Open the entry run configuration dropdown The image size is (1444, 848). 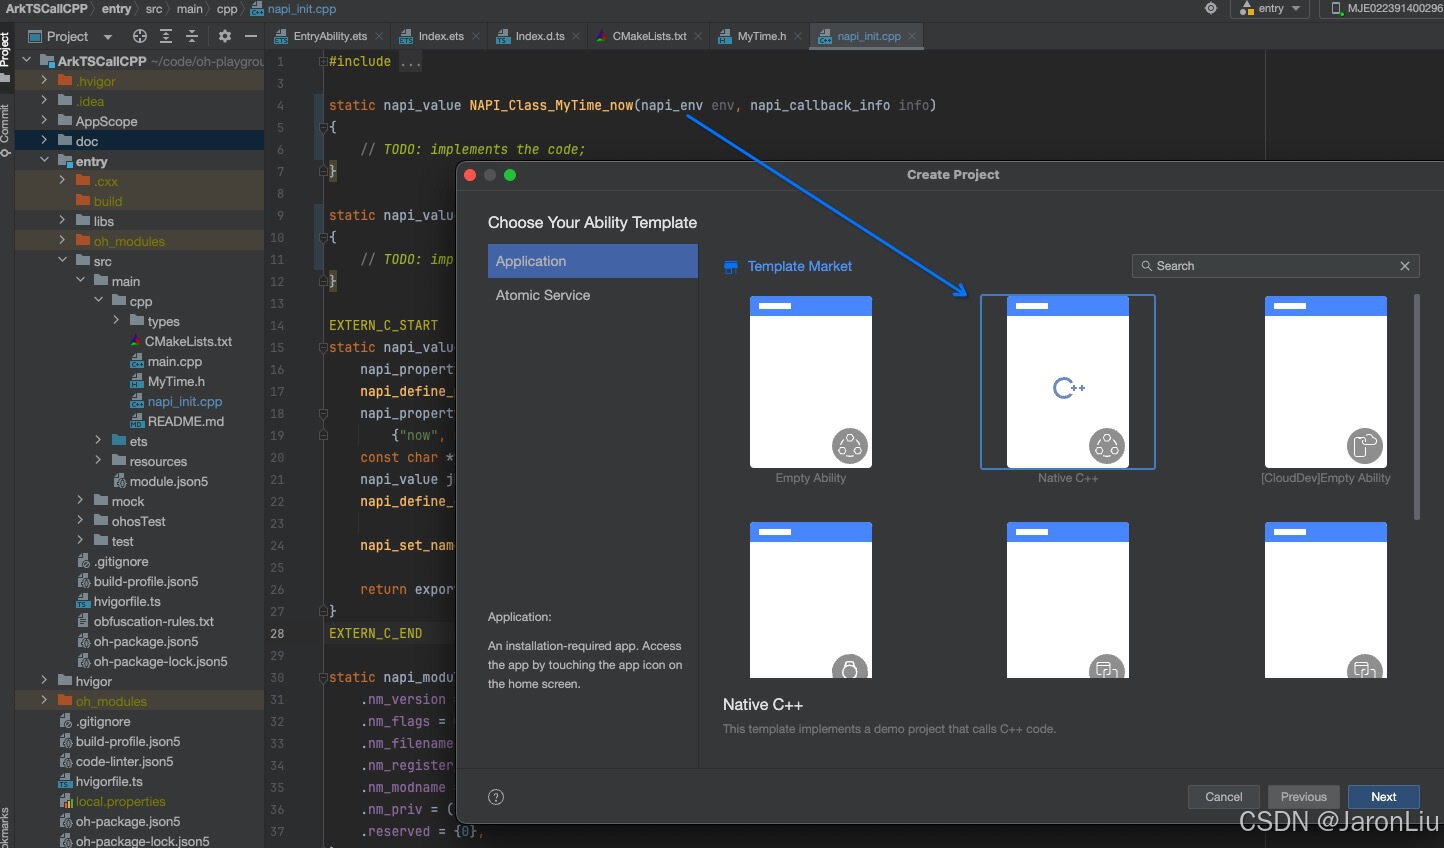(1272, 8)
